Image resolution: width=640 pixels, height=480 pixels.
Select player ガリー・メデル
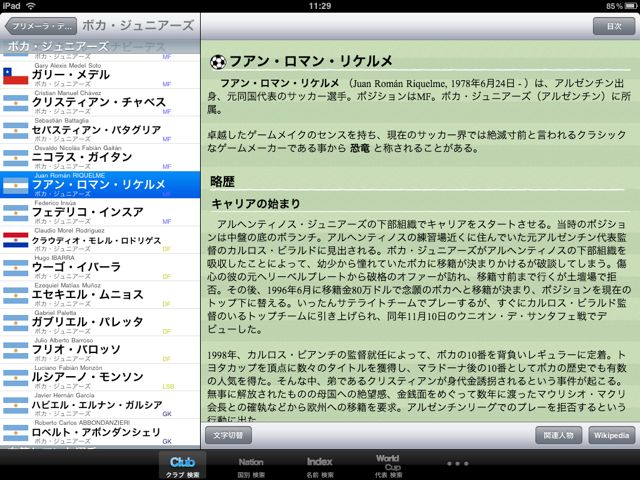(100, 75)
